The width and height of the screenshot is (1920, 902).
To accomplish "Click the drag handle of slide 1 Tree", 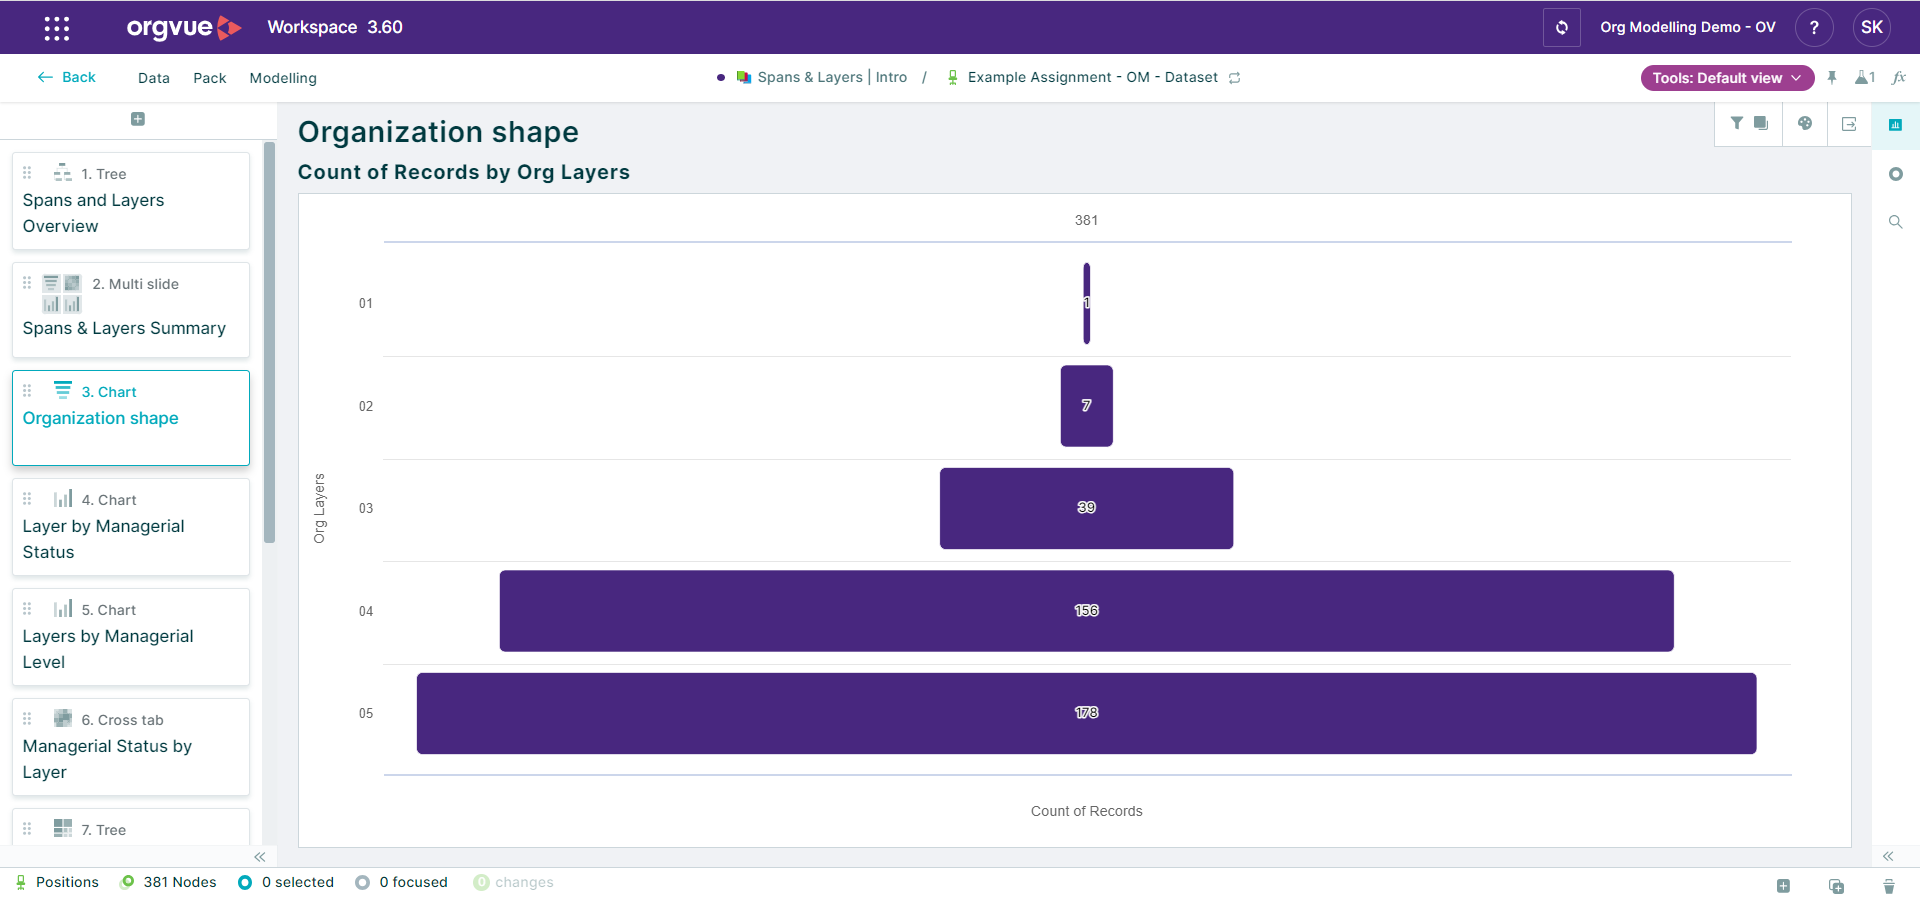I will (27, 173).
